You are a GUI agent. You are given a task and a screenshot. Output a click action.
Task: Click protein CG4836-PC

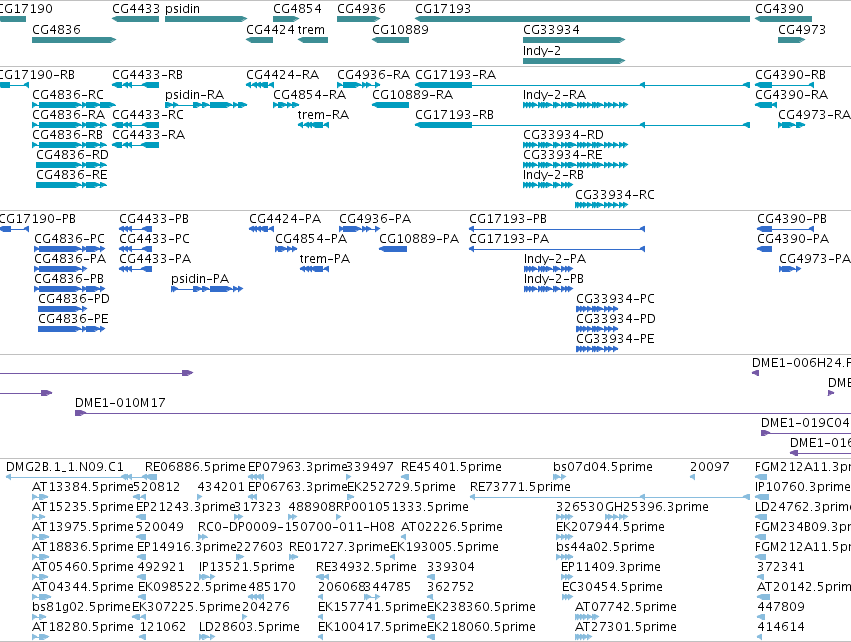[x=69, y=239]
